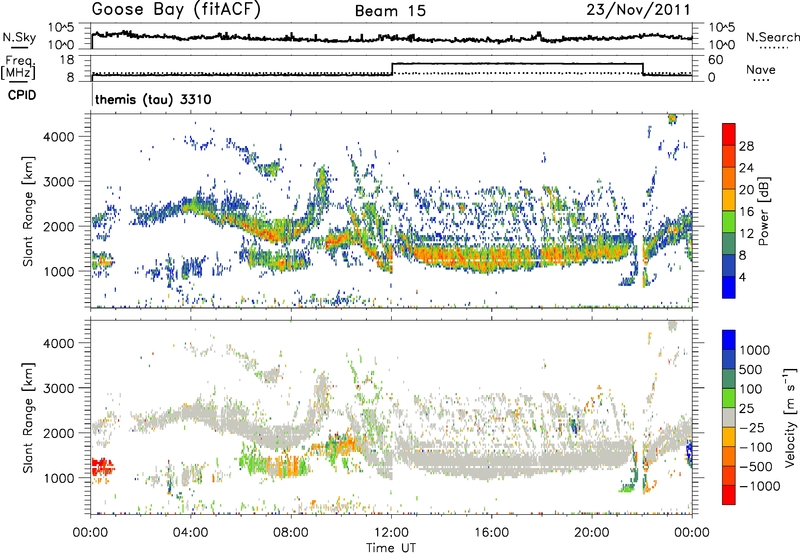Click the velocity panel 'Slant Range [km]' label
This screenshot has height=554, width=800.
(x=28, y=417)
